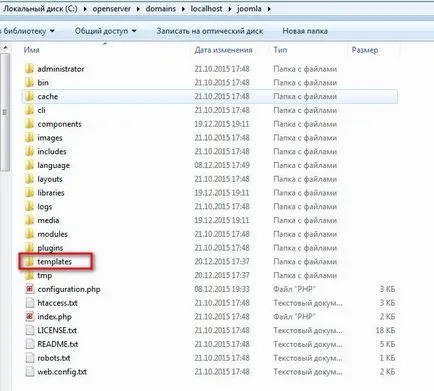Click the vertical scrollbar thumb

click(x=5, y=113)
